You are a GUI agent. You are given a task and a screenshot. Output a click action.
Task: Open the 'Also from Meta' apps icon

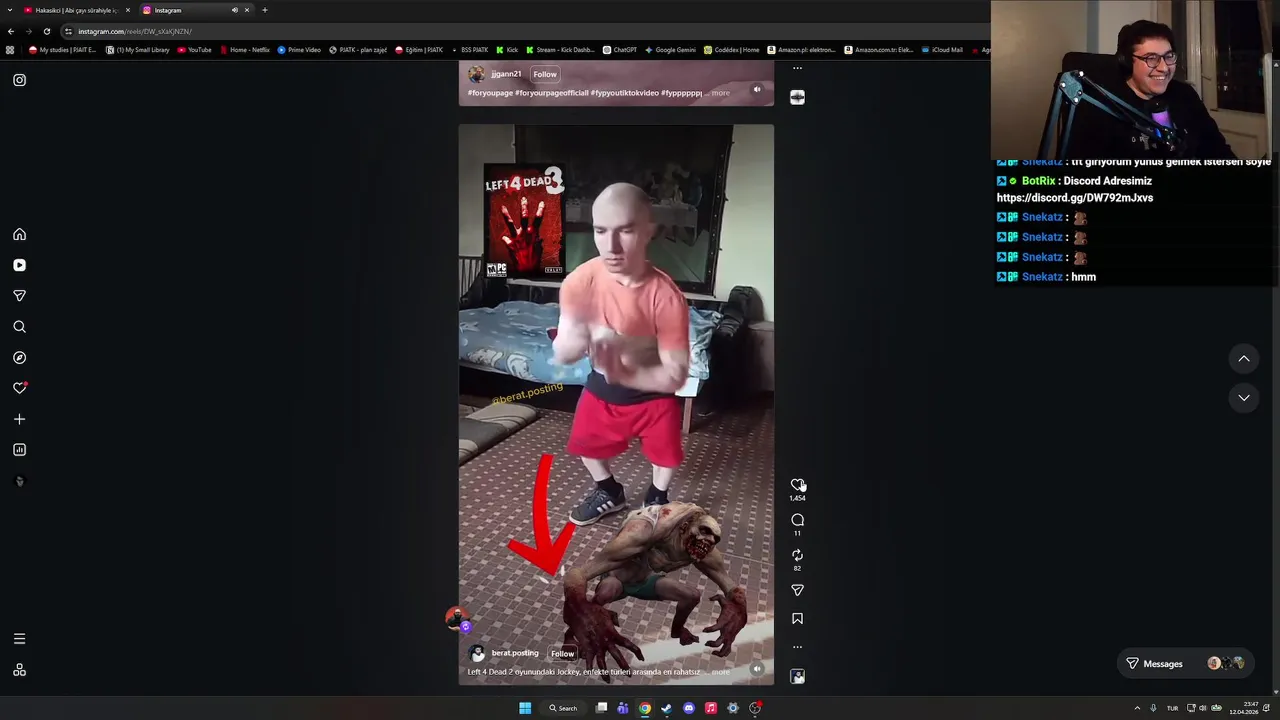pyautogui.click(x=19, y=670)
